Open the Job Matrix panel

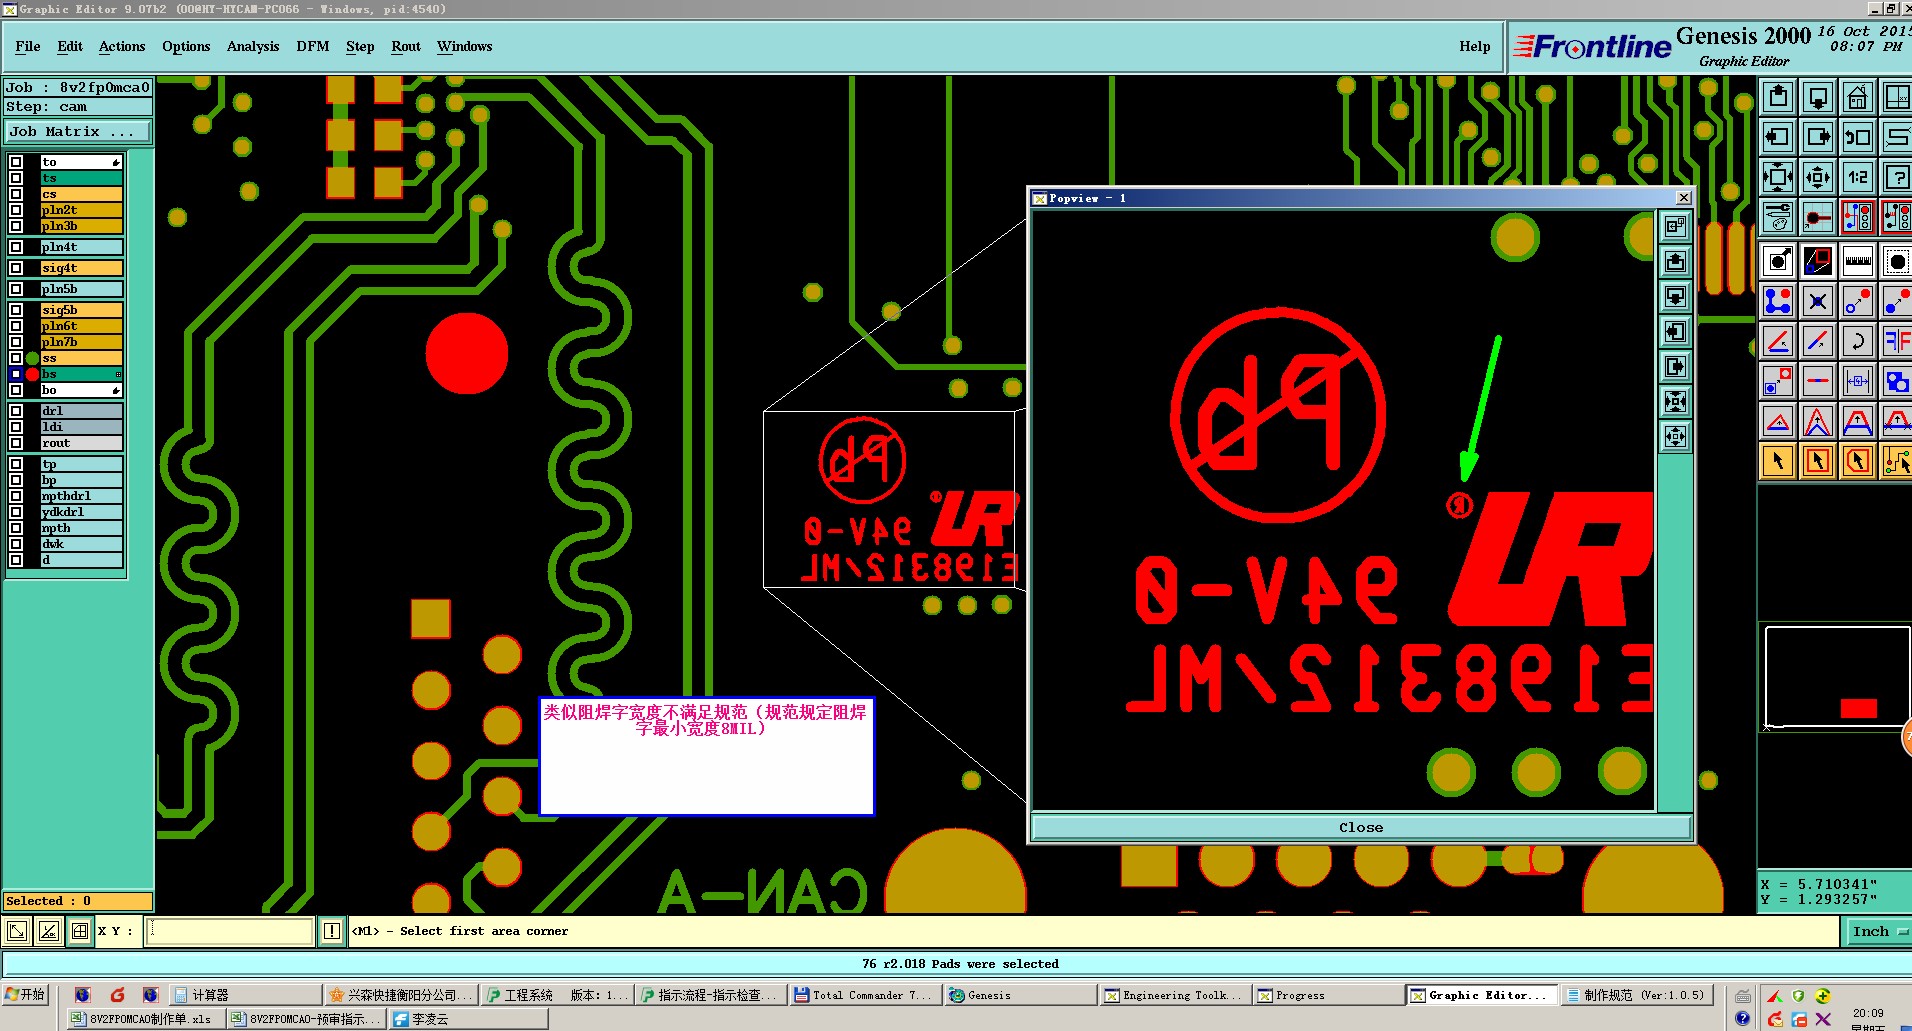point(77,132)
